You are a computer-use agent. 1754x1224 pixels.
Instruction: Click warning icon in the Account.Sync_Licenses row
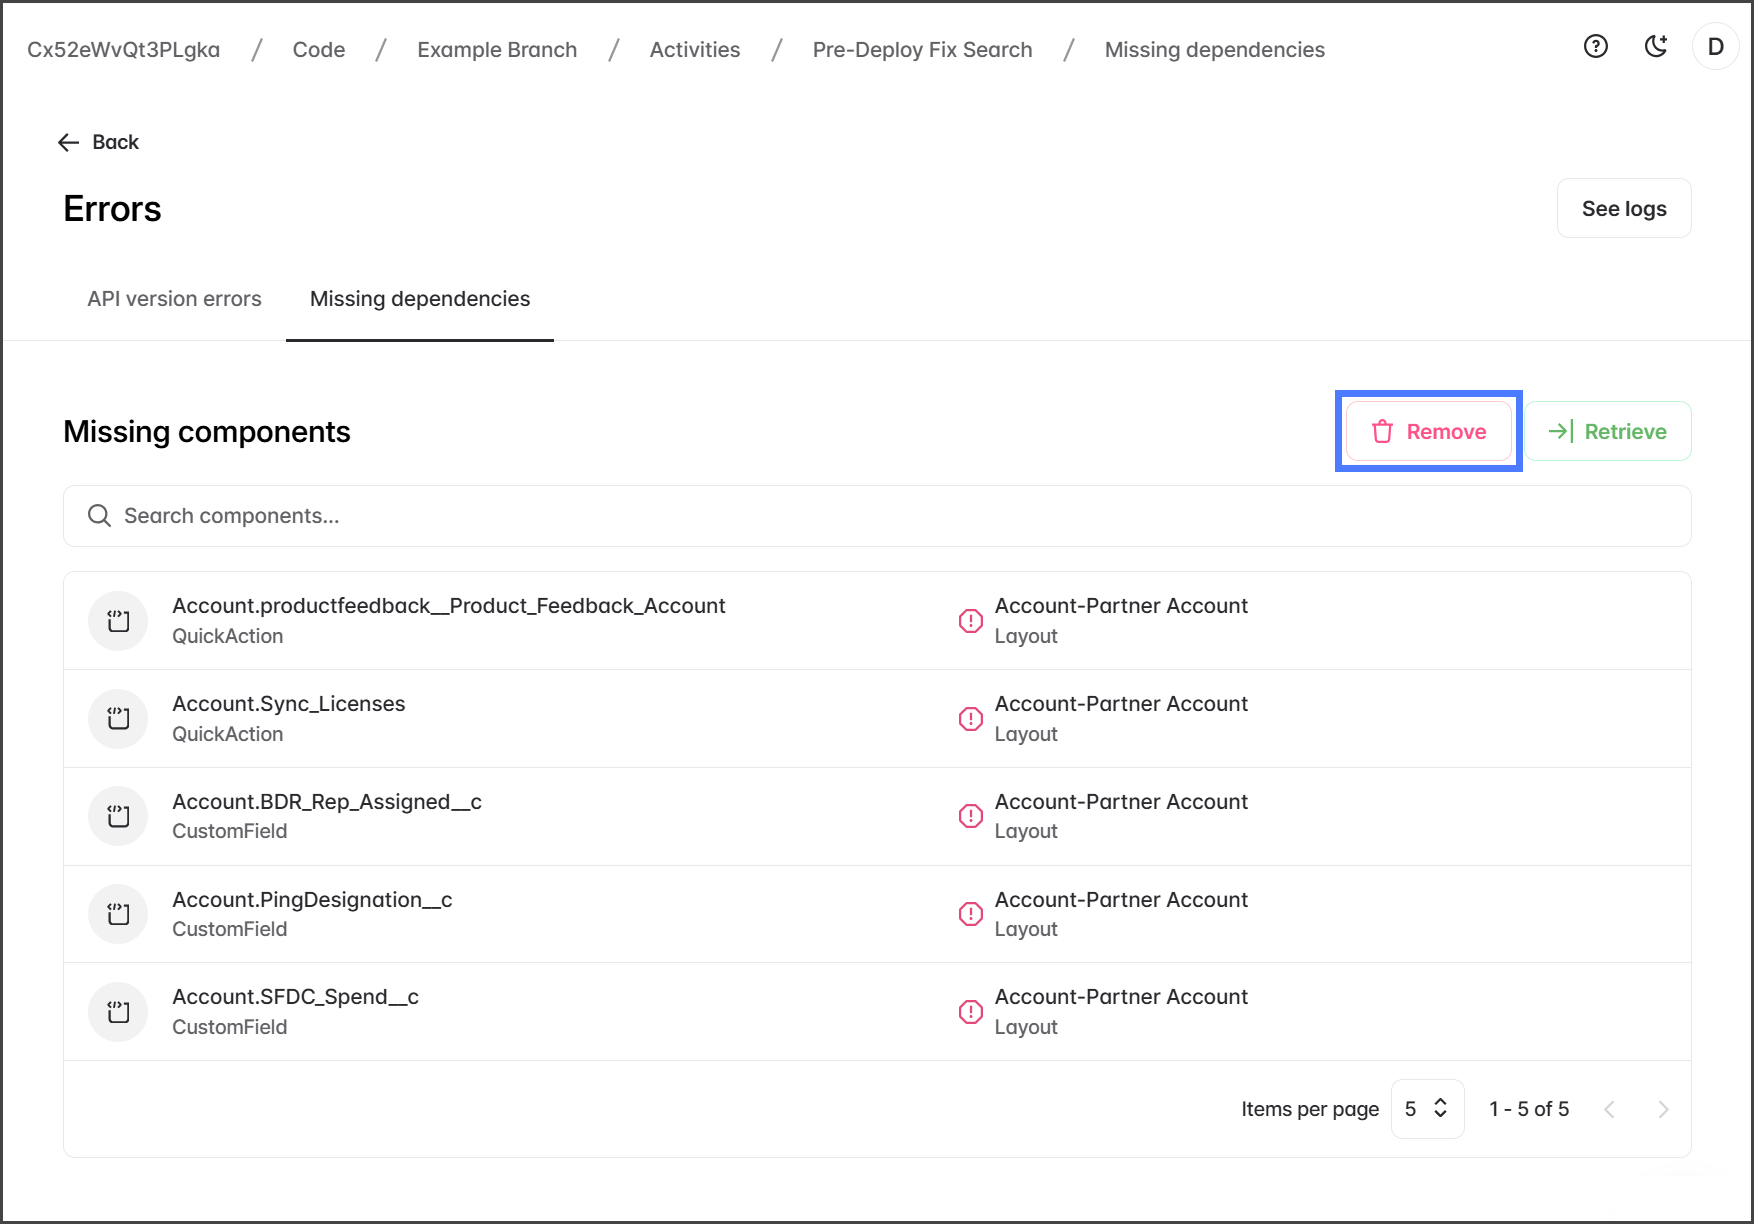coord(970,719)
